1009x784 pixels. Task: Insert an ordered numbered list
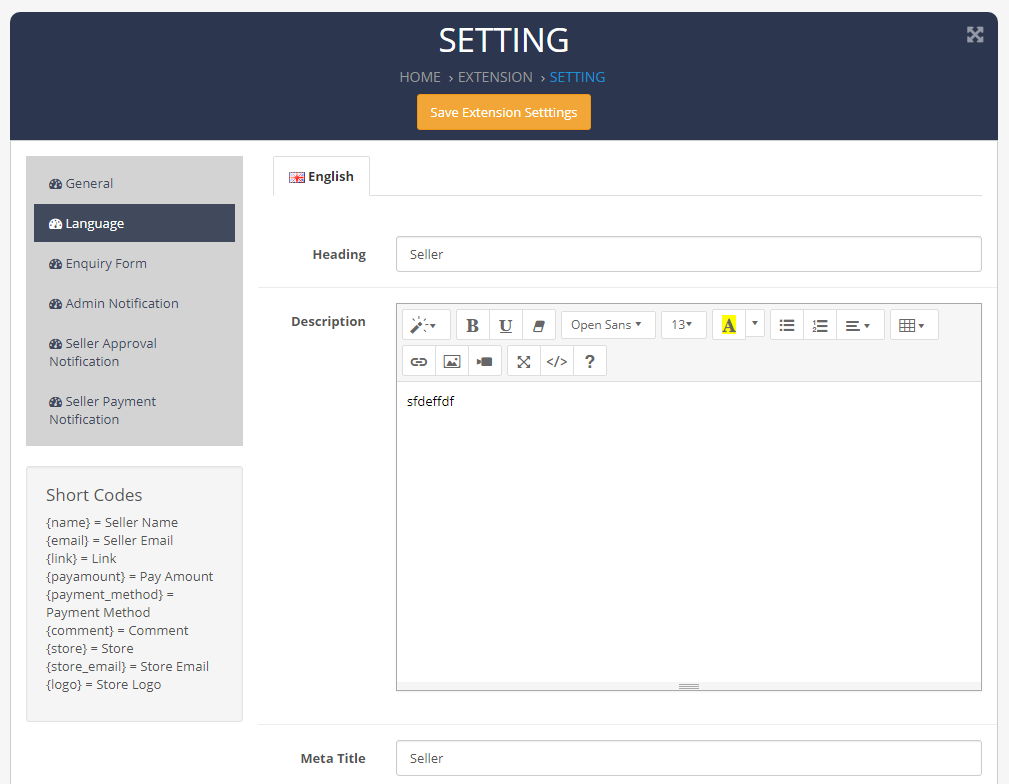(x=820, y=325)
